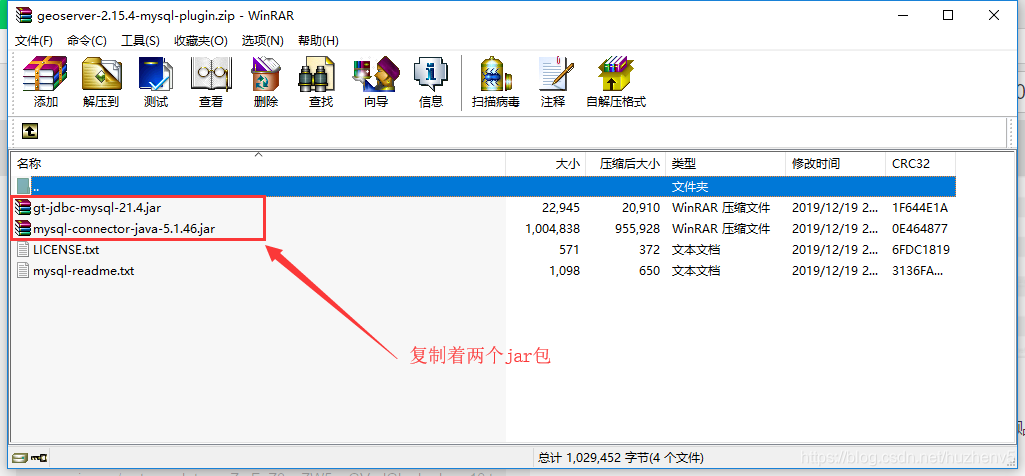
Task: Open the 工具(S) menu
Action: coord(141,41)
